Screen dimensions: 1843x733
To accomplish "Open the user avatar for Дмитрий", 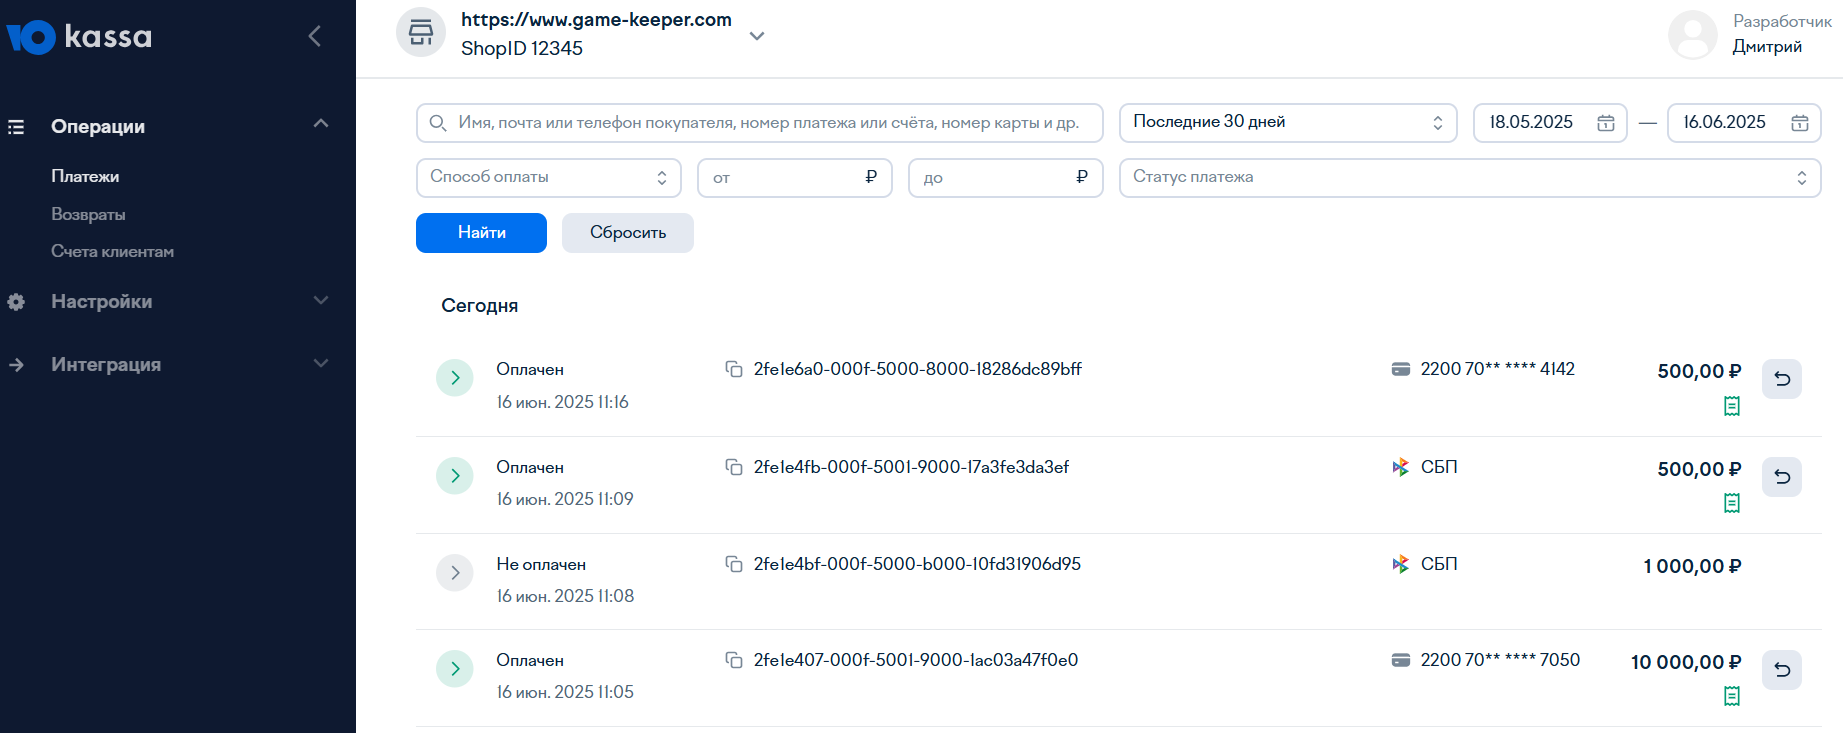I will [x=1693, y=34].
